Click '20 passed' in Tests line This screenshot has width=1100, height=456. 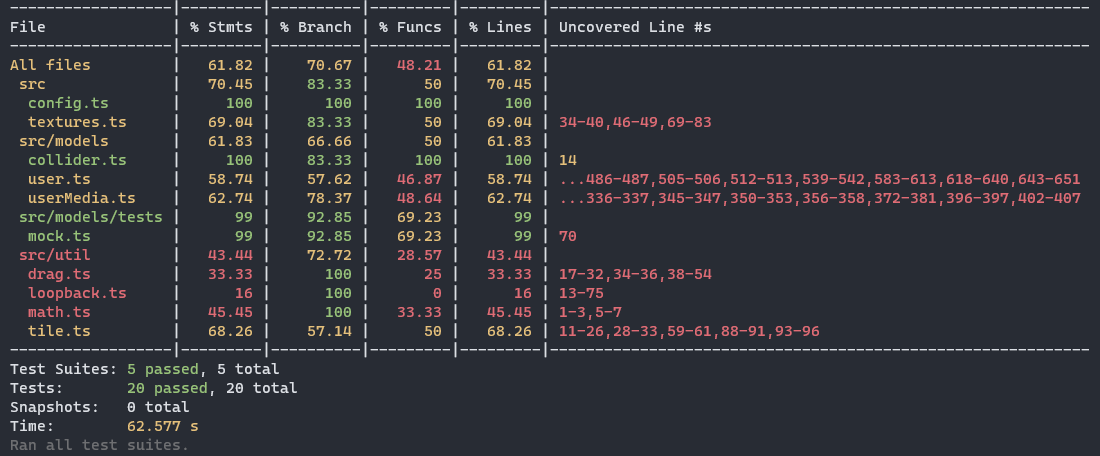(x=167, y=388)
